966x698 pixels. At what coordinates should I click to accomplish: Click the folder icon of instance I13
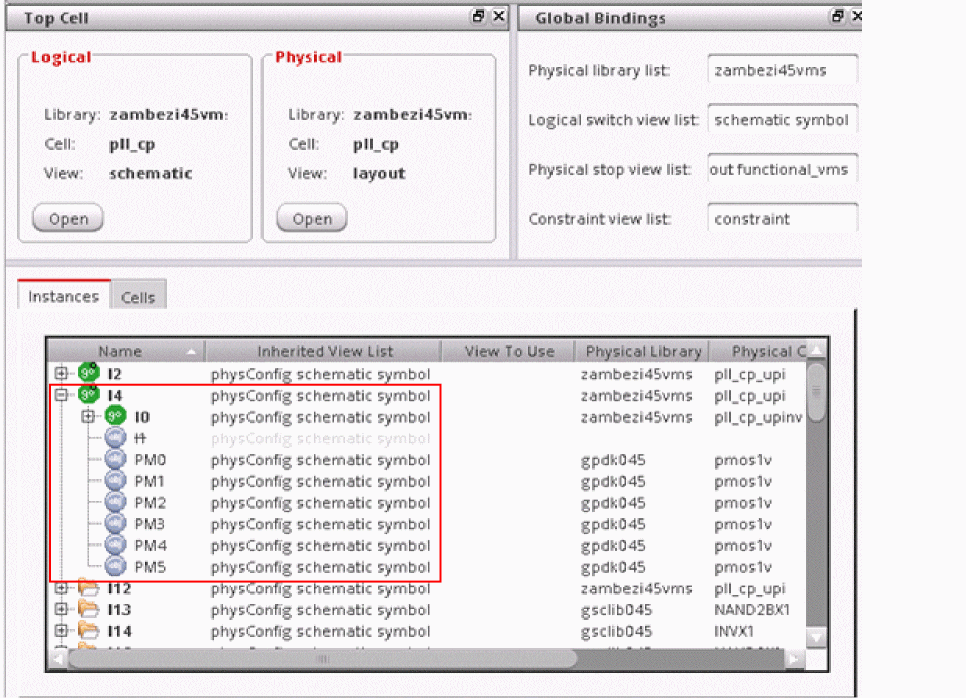click(x=89, y=609)
